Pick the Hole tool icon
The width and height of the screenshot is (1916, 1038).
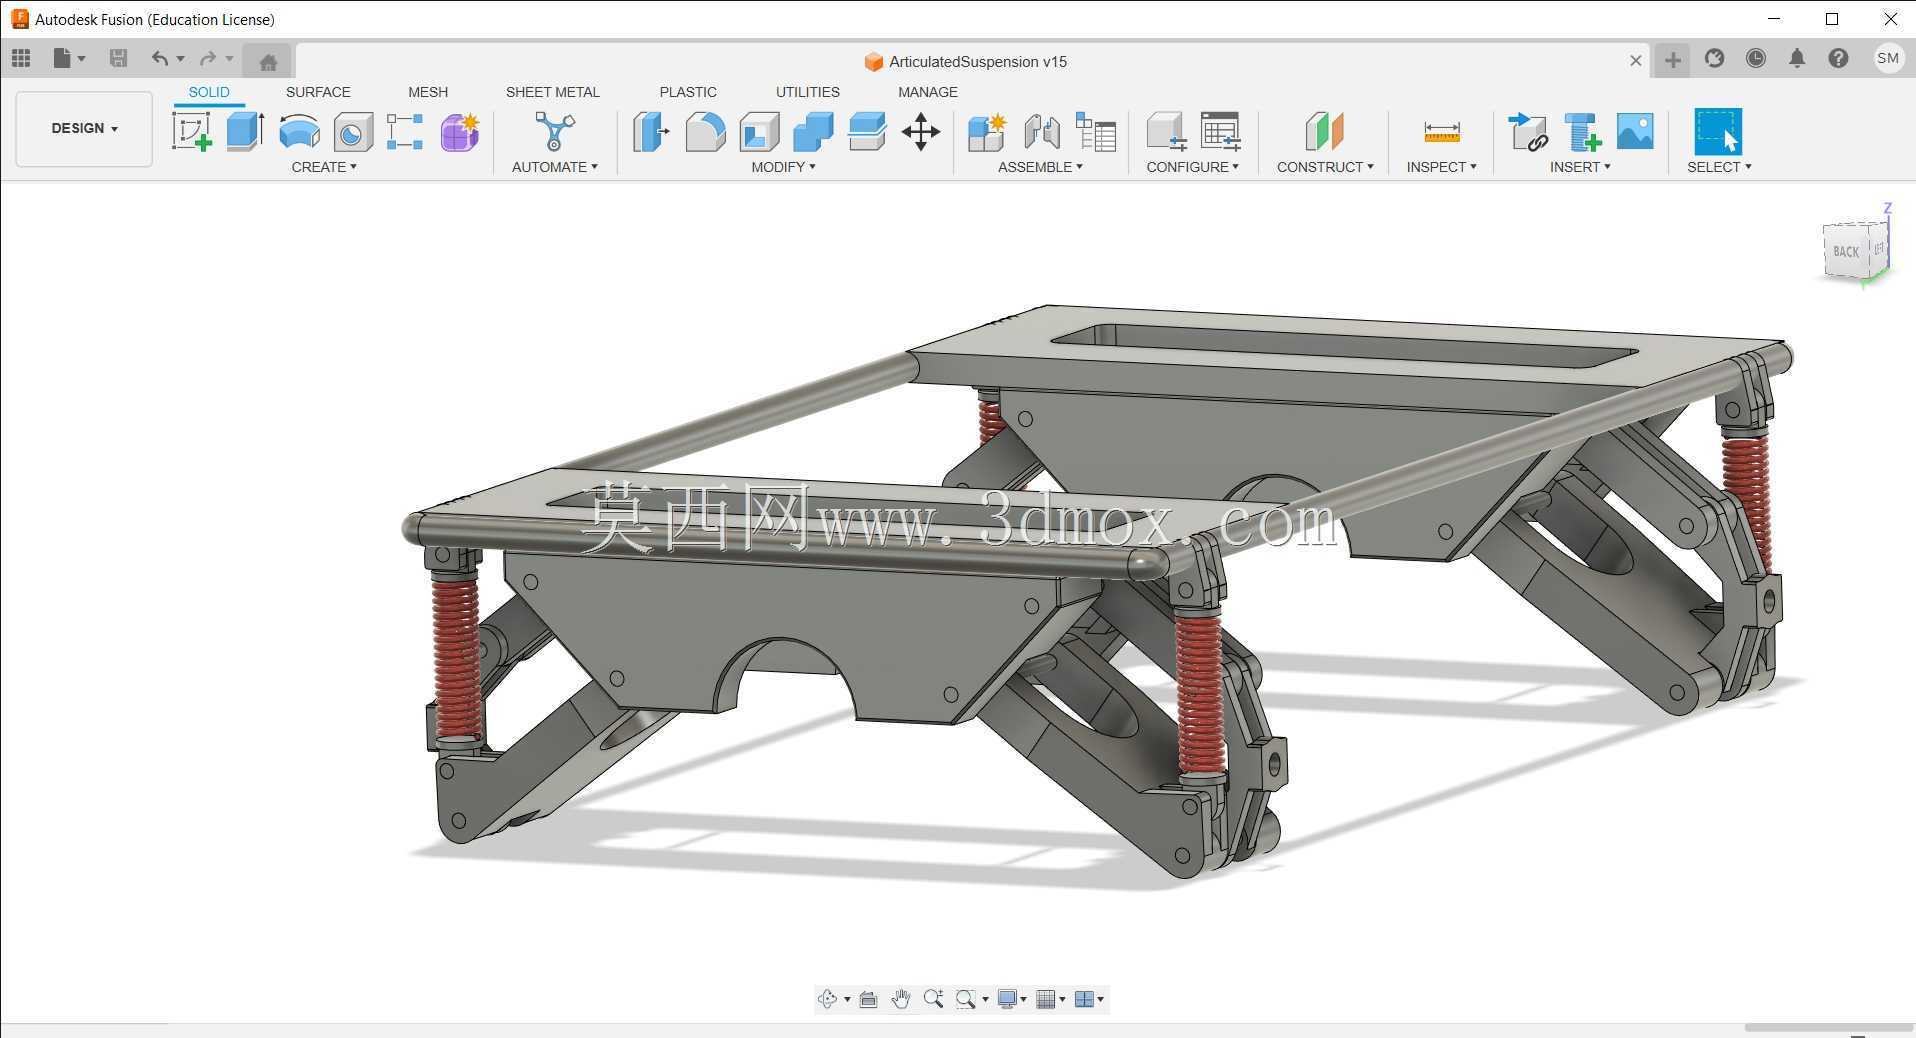(353, 132)
